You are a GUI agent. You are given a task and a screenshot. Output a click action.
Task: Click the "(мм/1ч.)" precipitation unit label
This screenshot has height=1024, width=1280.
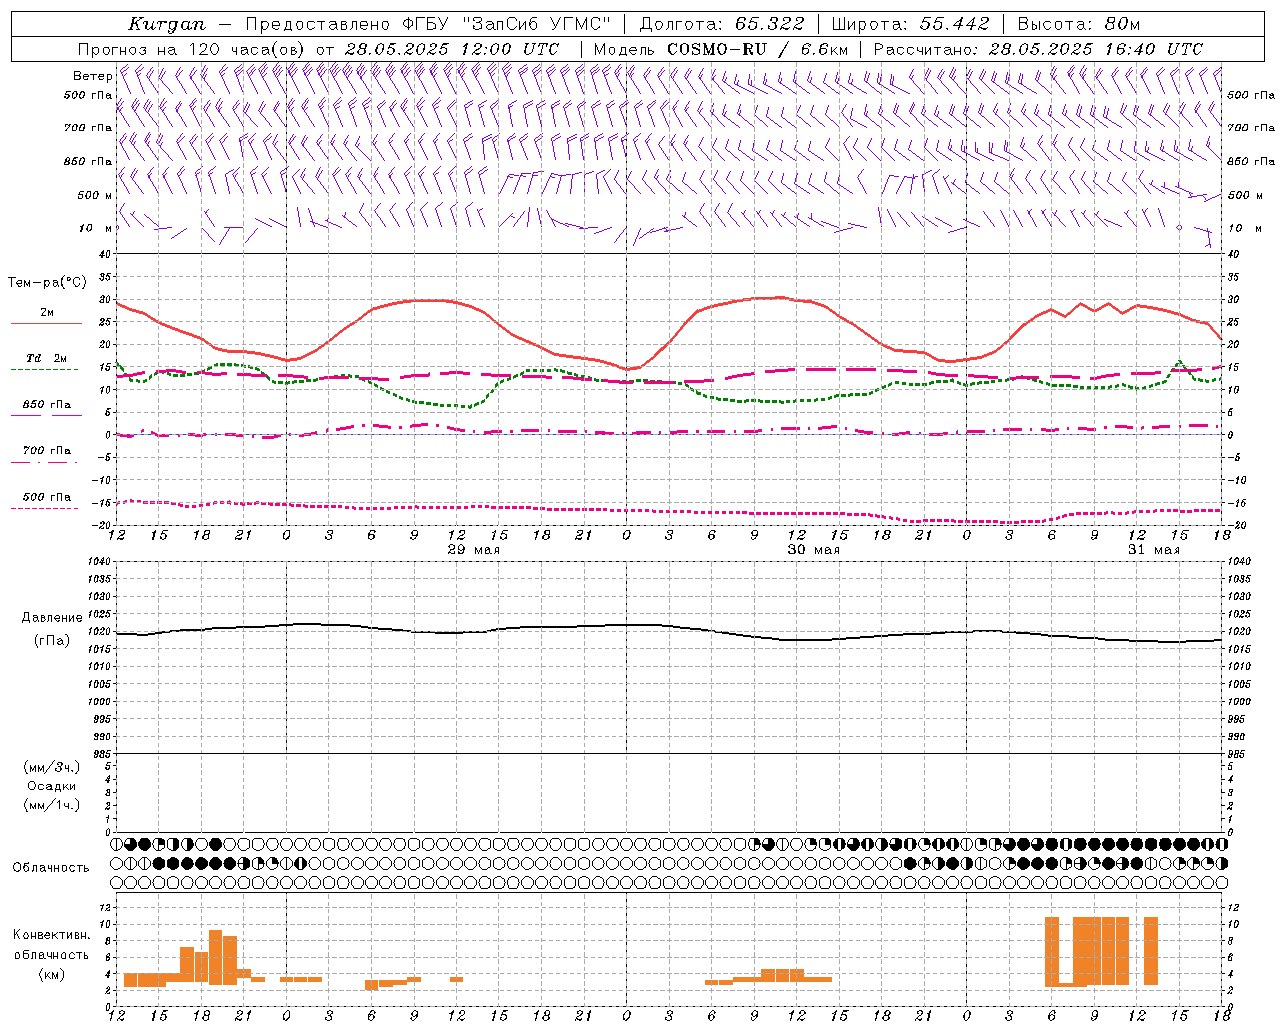tap(52, 805)
